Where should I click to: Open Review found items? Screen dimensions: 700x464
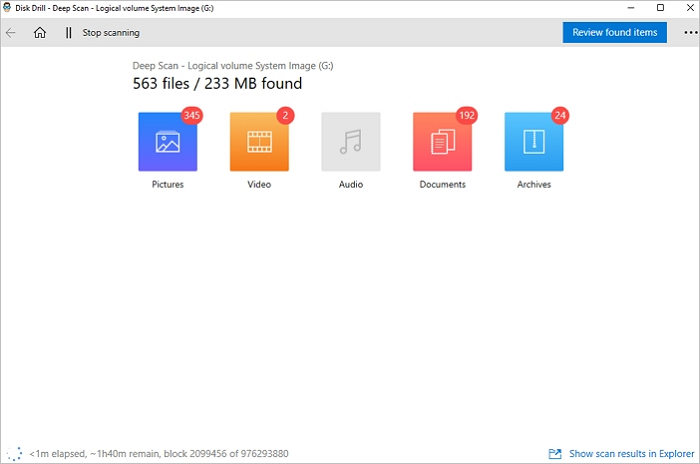click(x=614, y=33)
